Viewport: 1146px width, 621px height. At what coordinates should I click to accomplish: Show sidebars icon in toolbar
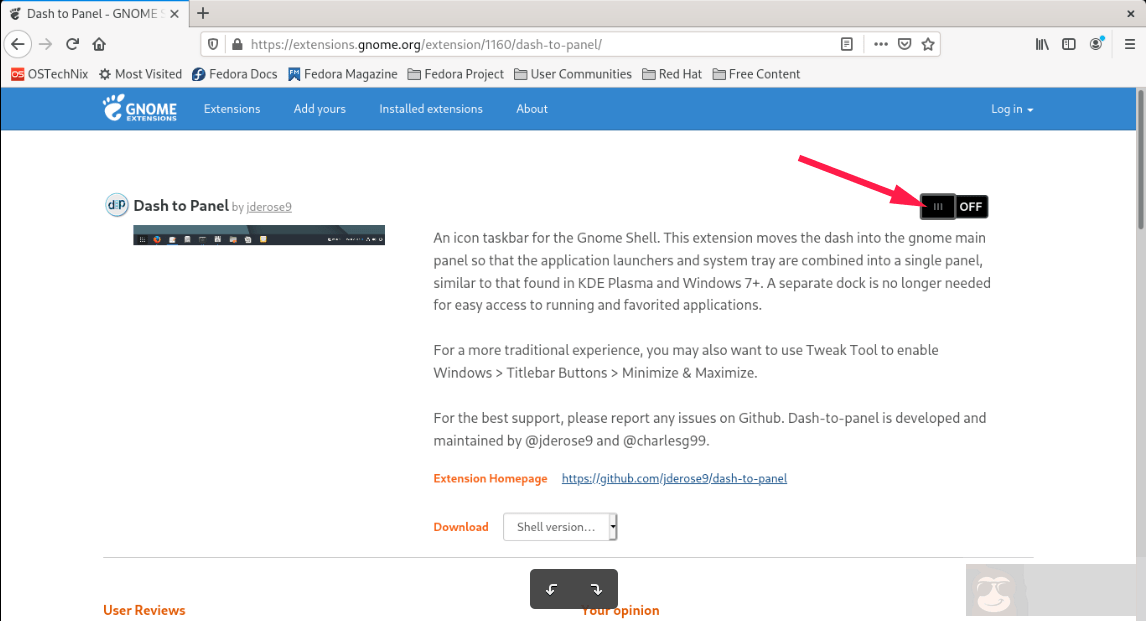tap(1069, 45)
